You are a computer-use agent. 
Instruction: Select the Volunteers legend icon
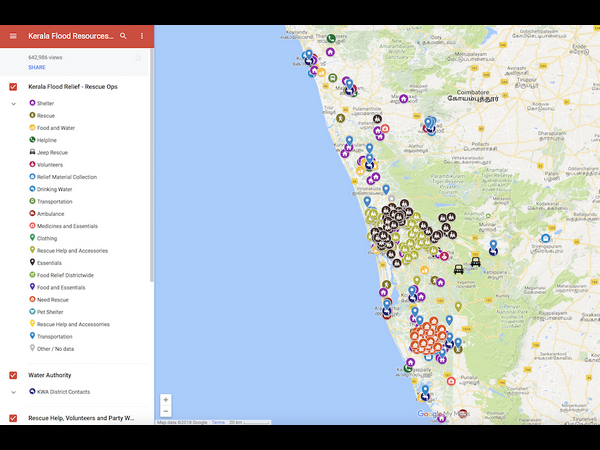[32, 164]
